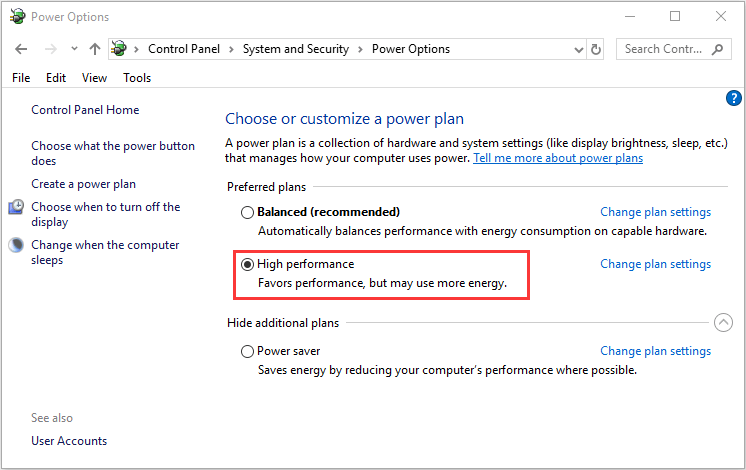Click the blue help question mark icon
The height and width of the screenshot is (470, 746).
click(x=733, y=98)
